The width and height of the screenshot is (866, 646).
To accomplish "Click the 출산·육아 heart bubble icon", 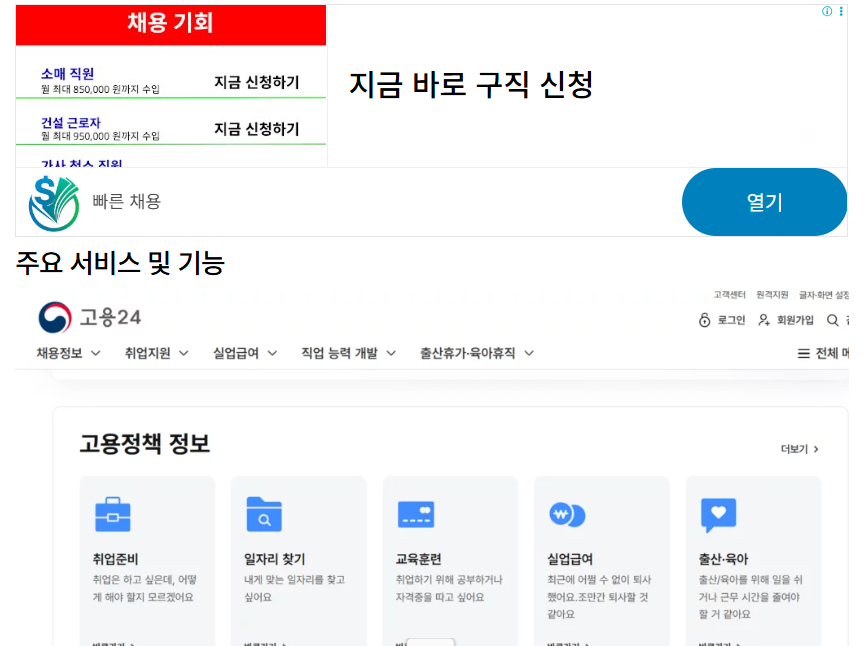I will pos(718,515).
